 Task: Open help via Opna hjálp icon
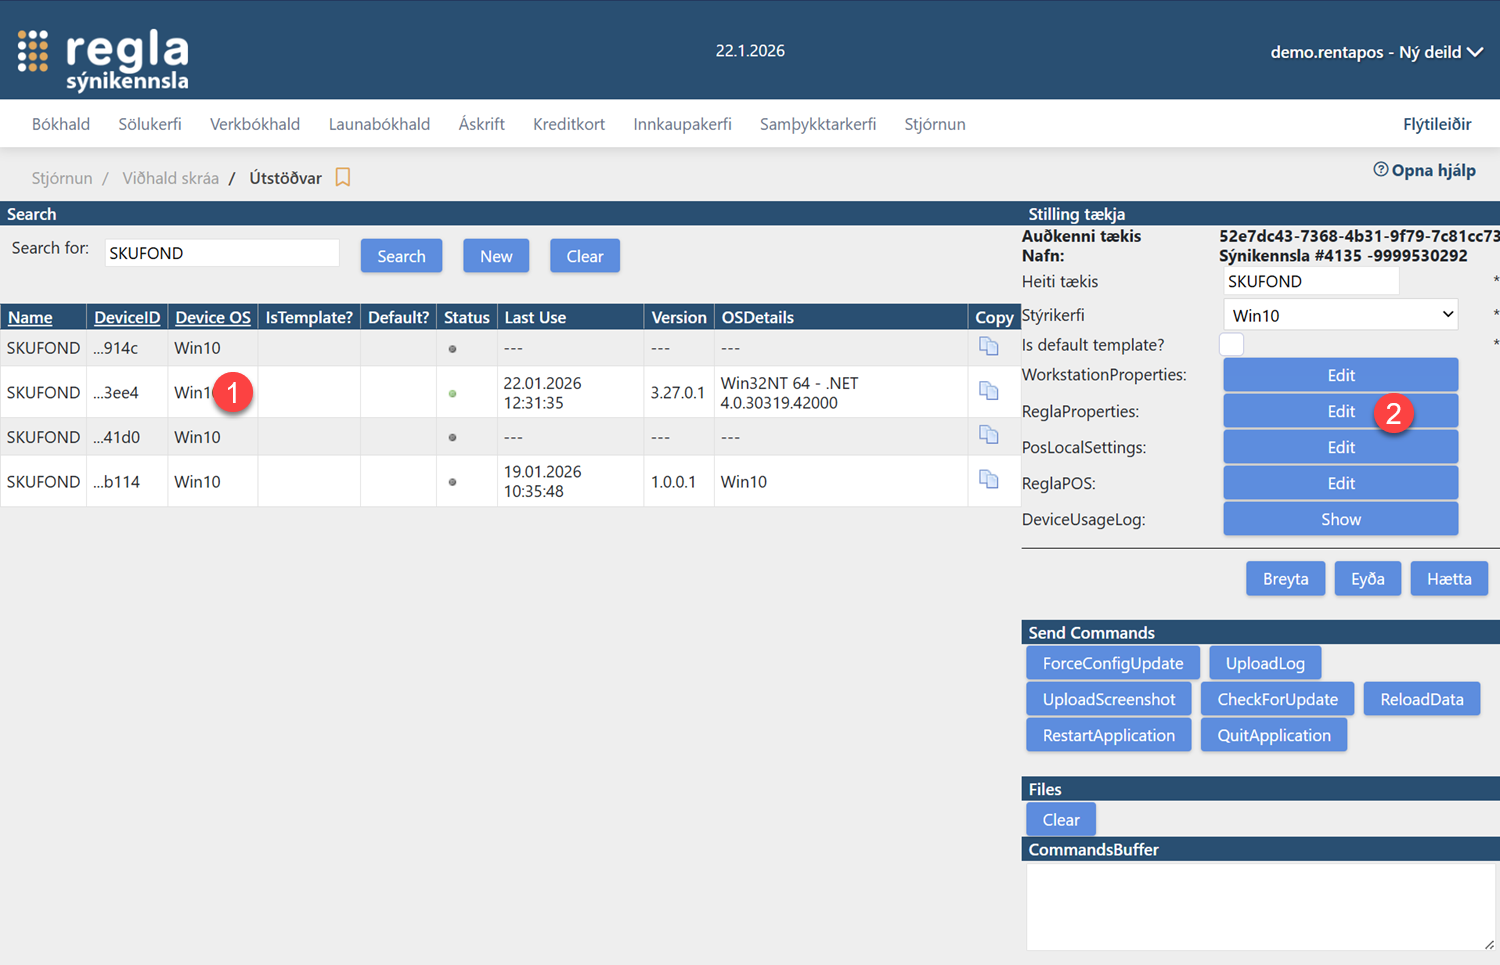1381,170
